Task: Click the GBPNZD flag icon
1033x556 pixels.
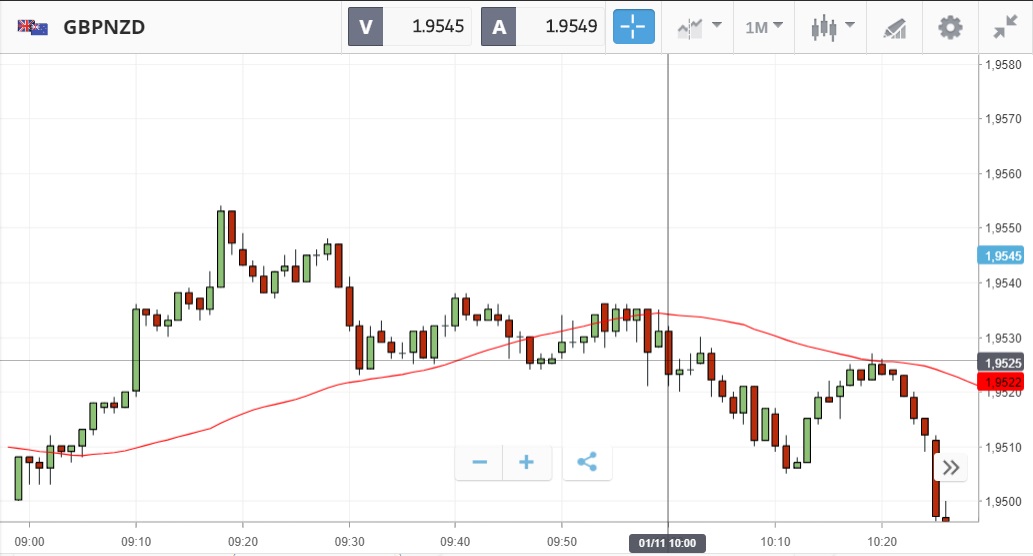Action: pyautogui.click(x=32, y=27)
